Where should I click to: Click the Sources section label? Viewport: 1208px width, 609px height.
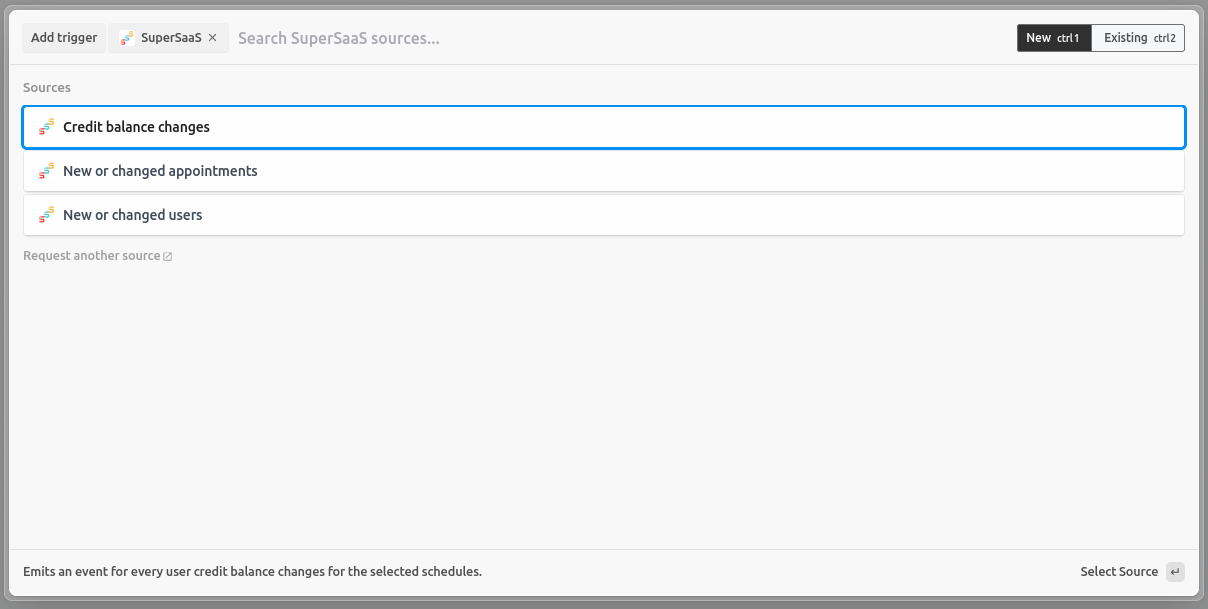(x=46, y=87)
